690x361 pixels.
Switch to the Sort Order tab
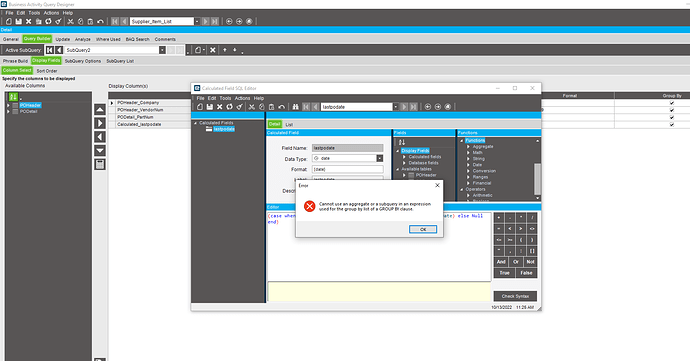coord(47,71)
